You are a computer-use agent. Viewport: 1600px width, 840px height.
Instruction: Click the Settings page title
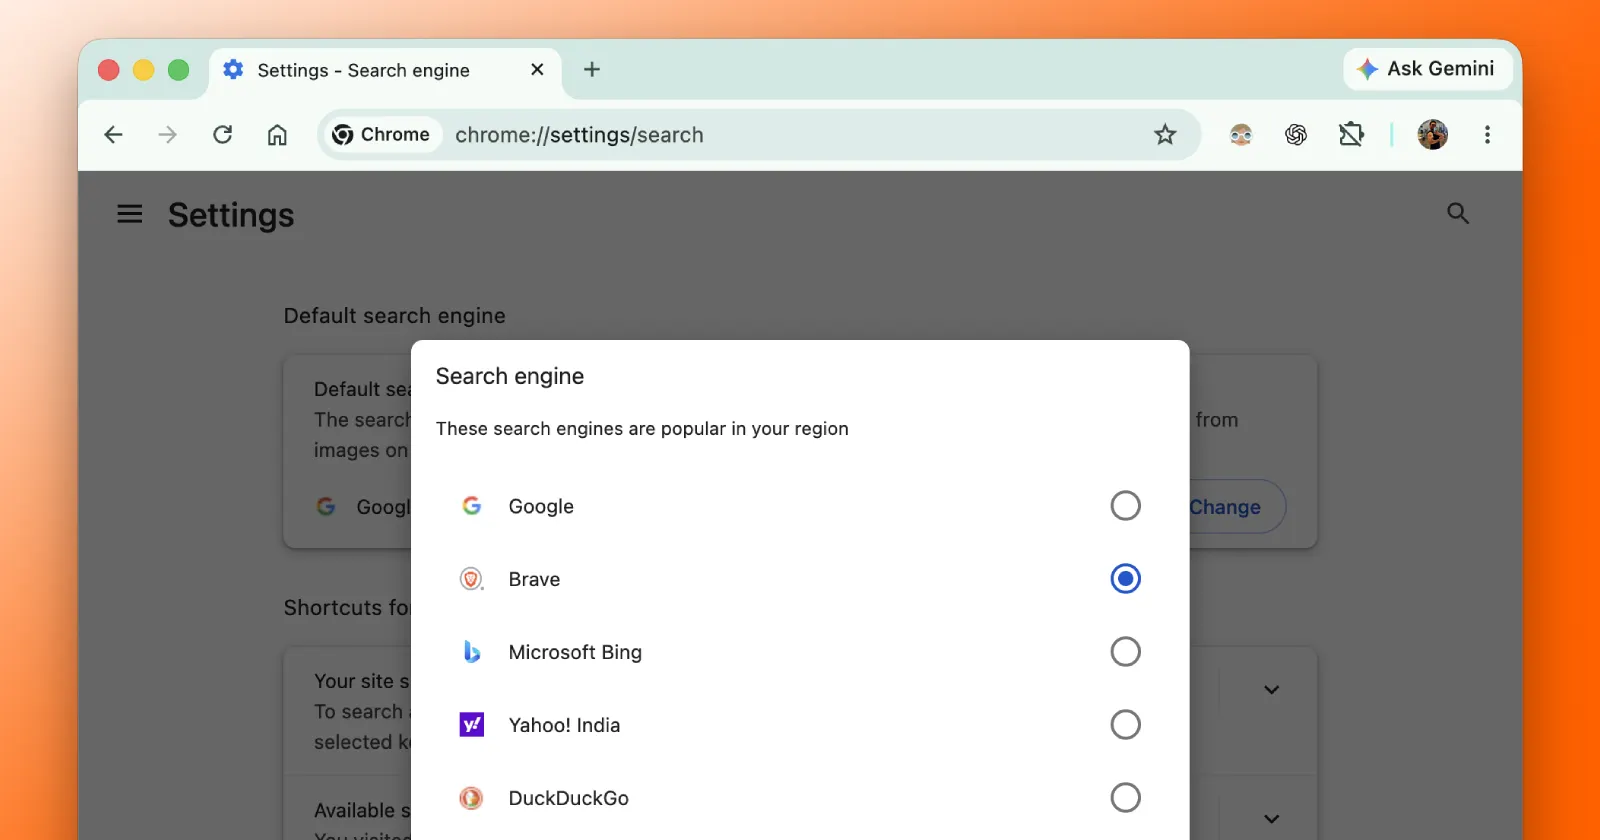click(231, 215)
